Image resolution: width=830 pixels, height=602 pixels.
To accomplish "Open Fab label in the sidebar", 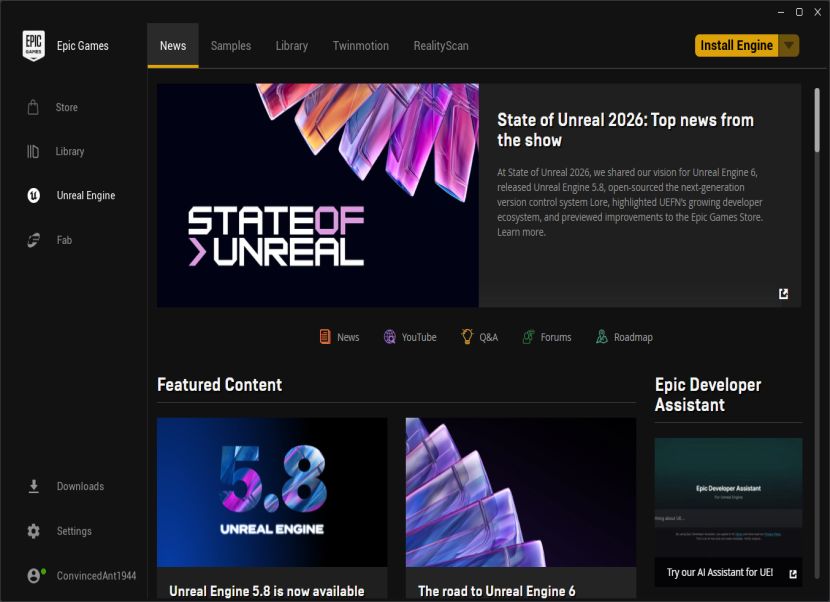I will (64, 240).
